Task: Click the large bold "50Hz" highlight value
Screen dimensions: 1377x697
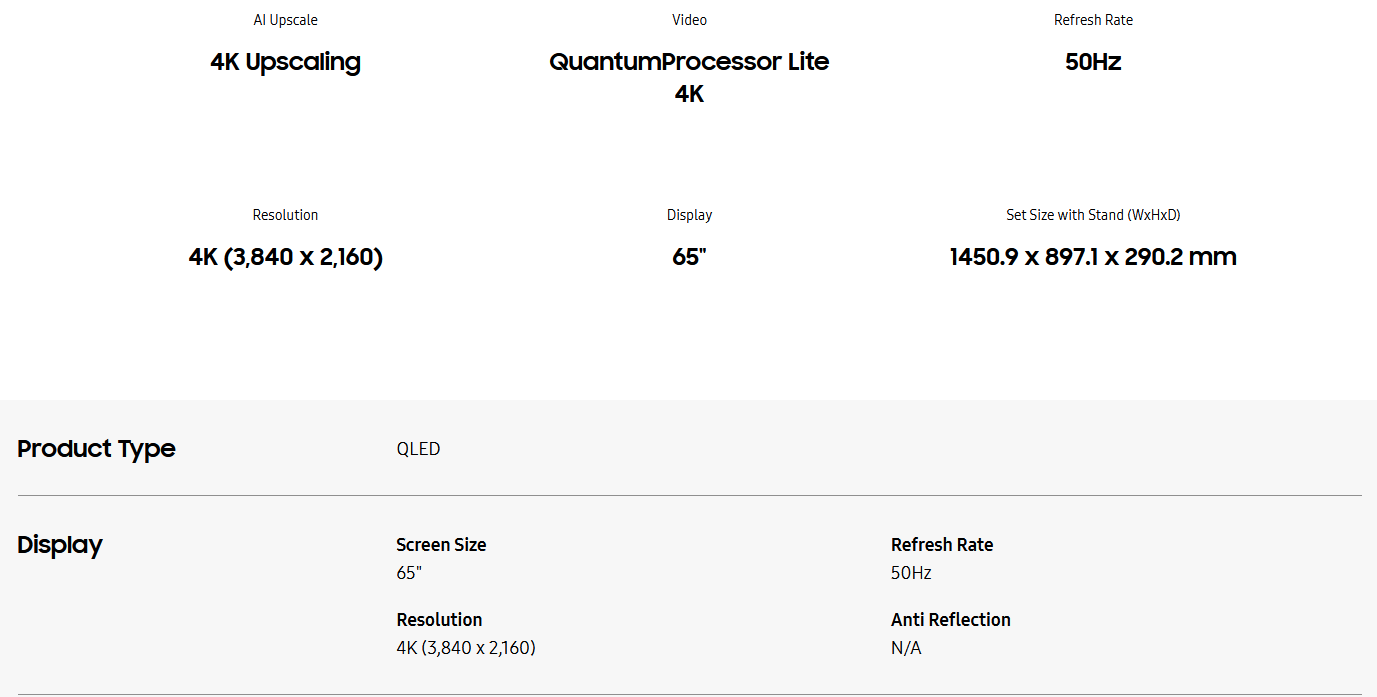Action: [x=1093, y=62]
